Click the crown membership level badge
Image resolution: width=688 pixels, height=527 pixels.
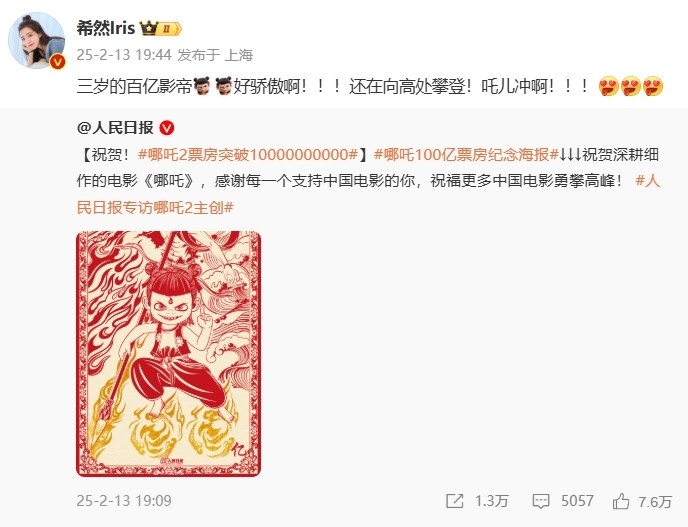pyautogui.click(x=160, y=29)
